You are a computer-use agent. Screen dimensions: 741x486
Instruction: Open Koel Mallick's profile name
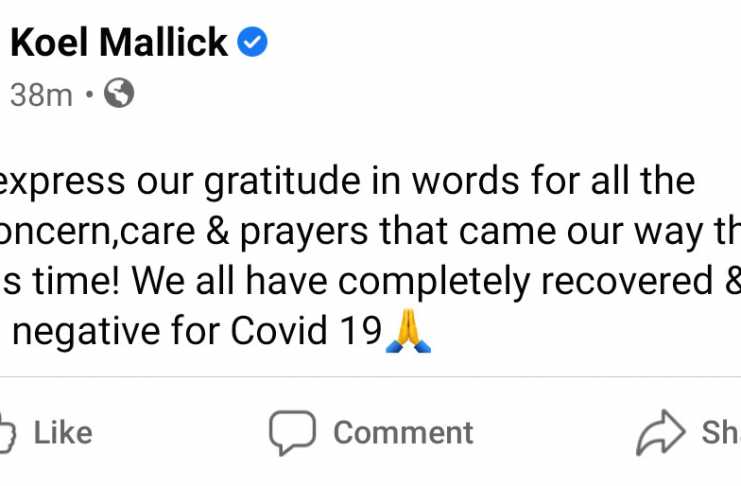tap(119, 42)
